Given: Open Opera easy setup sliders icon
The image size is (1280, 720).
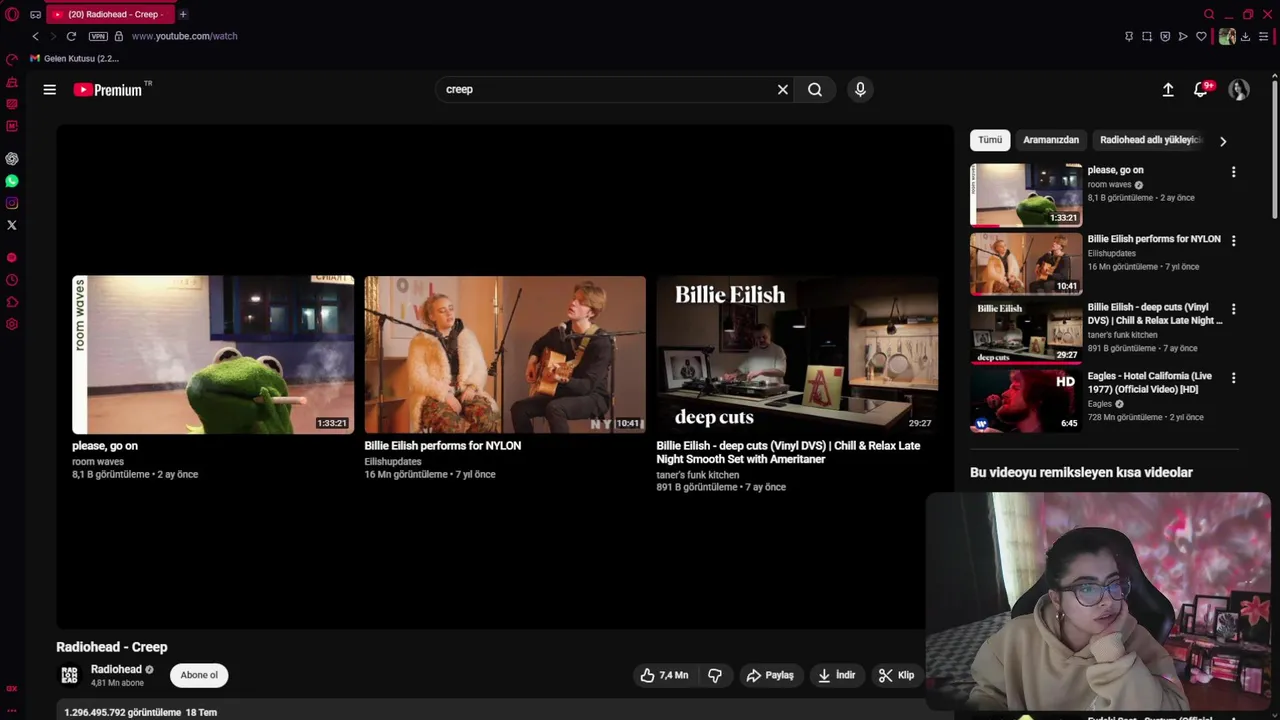Looking at the screenshot, I should tap(1264, 36).
